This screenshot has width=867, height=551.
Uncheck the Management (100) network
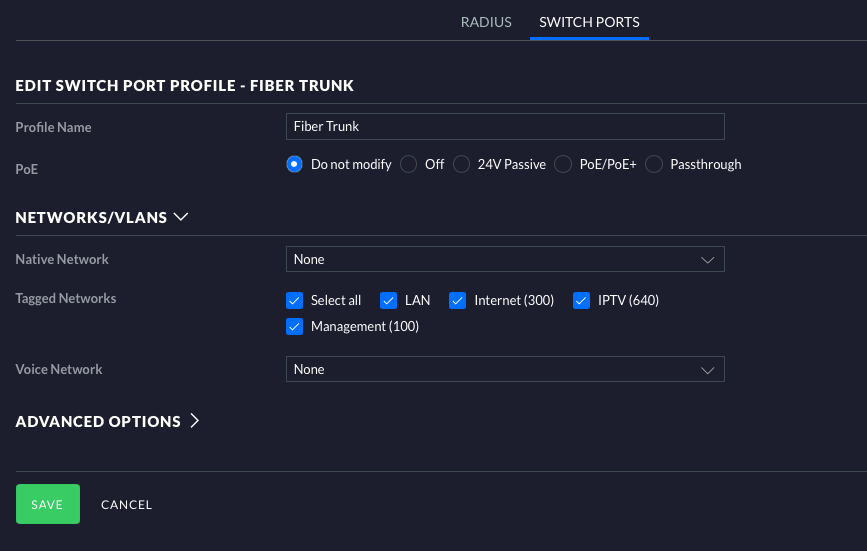[x=294, y=326]
